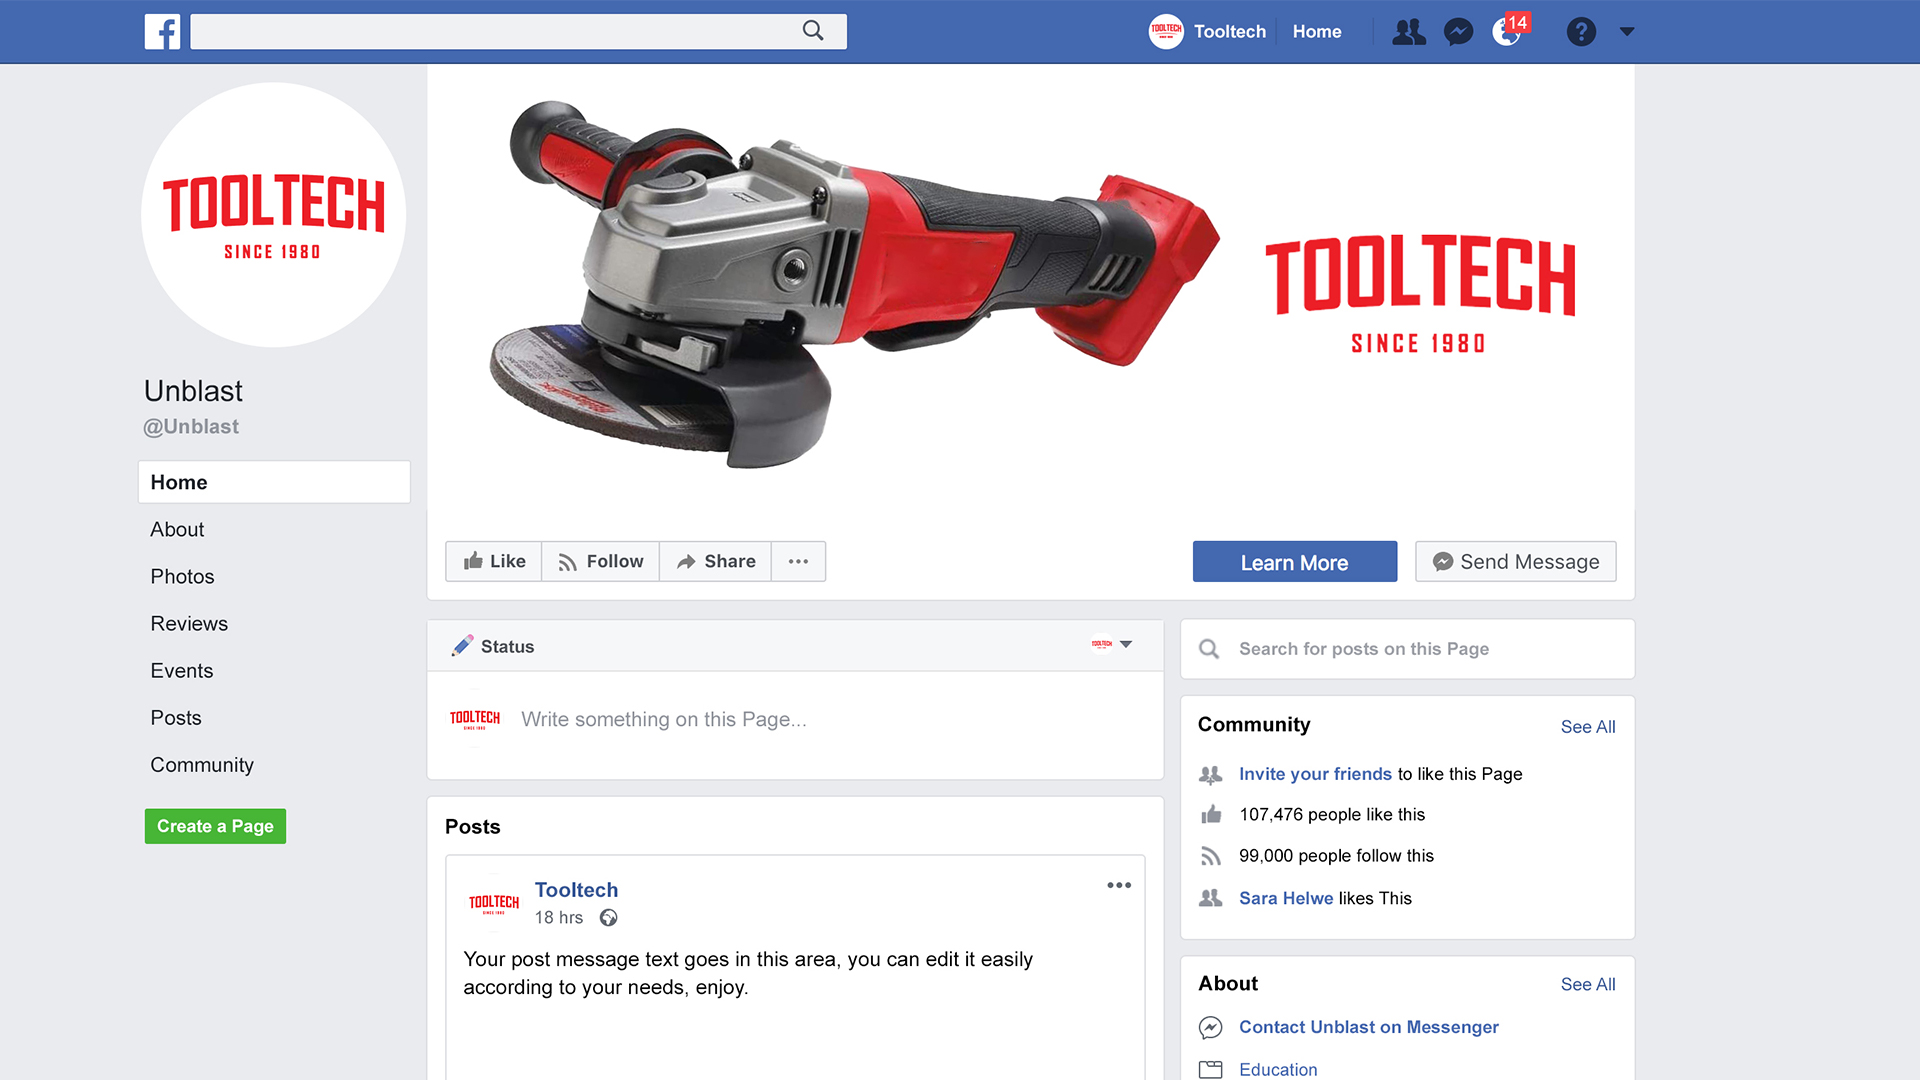Open the Messenger icon in top bar

[x=1458, y=32]
